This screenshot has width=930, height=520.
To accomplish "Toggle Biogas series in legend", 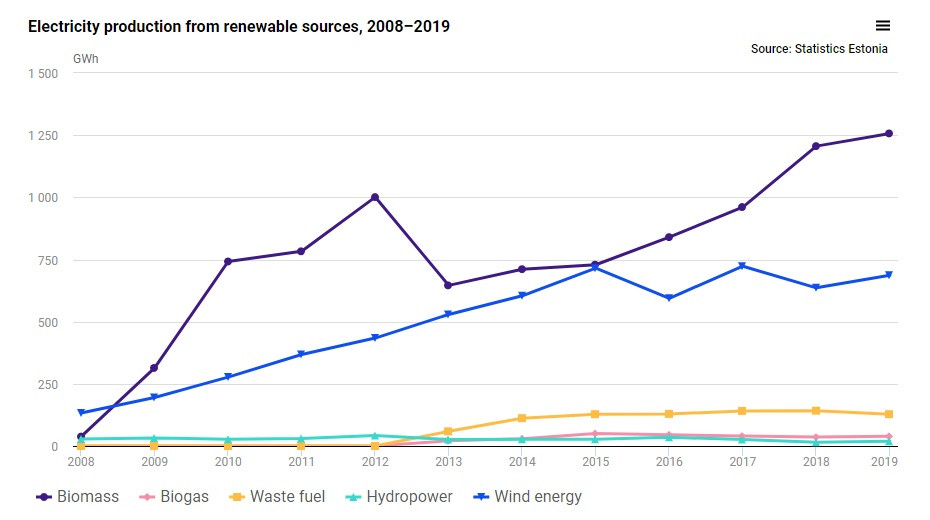I will [x=185, y=497].
